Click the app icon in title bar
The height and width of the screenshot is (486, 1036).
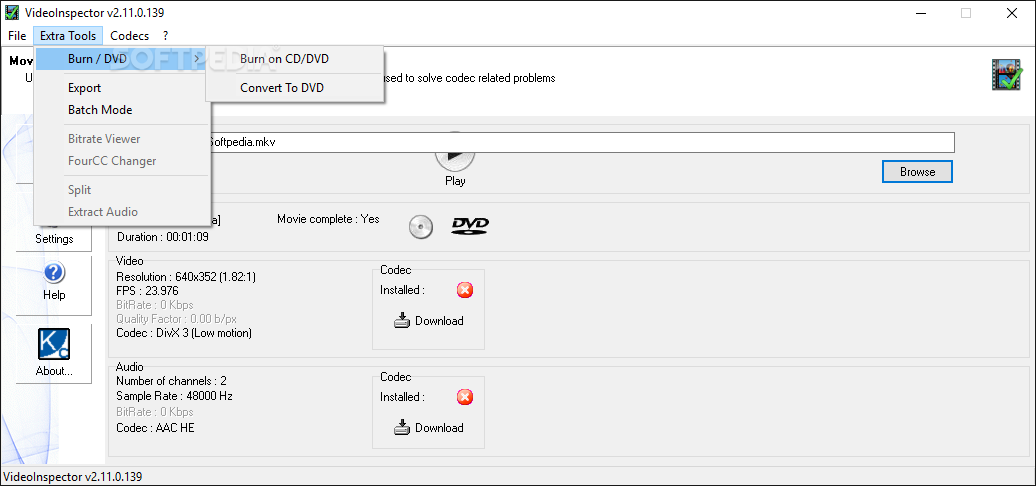13,13
